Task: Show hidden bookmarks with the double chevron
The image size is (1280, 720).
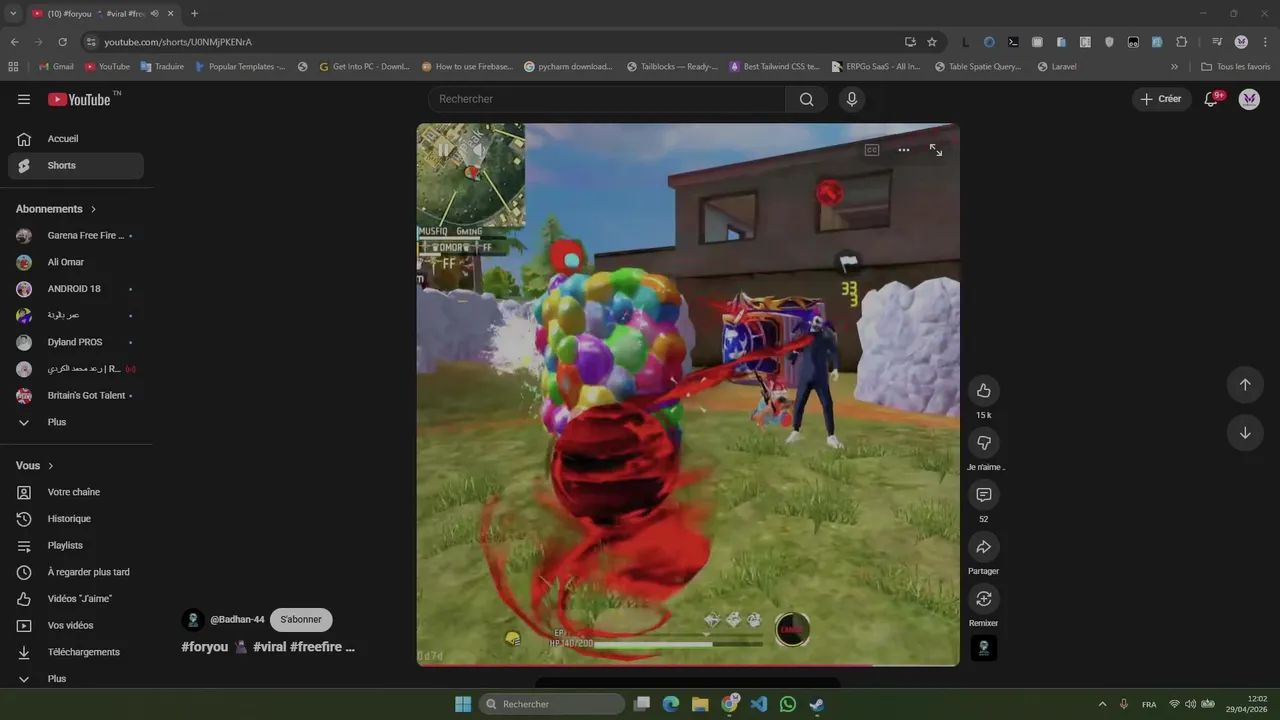Action: tap(1174, 67)
